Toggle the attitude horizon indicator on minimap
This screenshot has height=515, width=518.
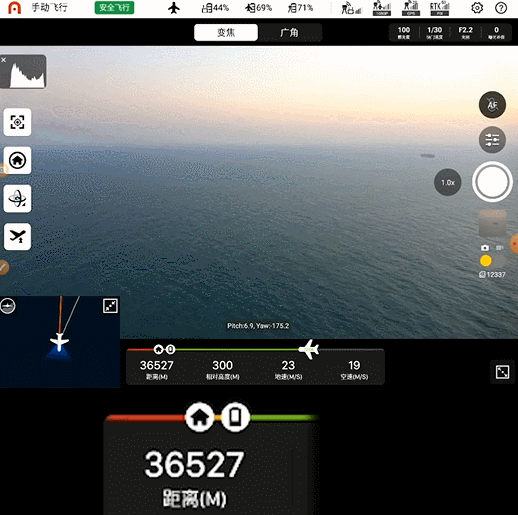tap(8, 306)
